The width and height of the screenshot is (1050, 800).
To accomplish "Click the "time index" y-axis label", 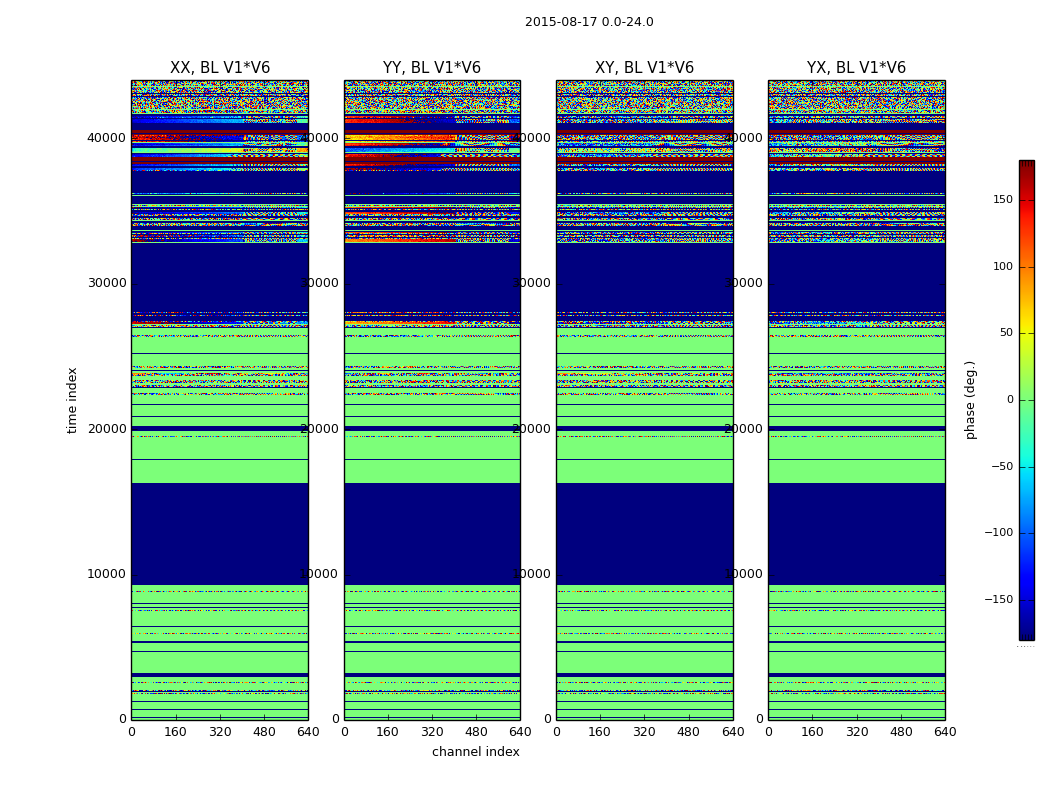I will click(x=72, y=399).
